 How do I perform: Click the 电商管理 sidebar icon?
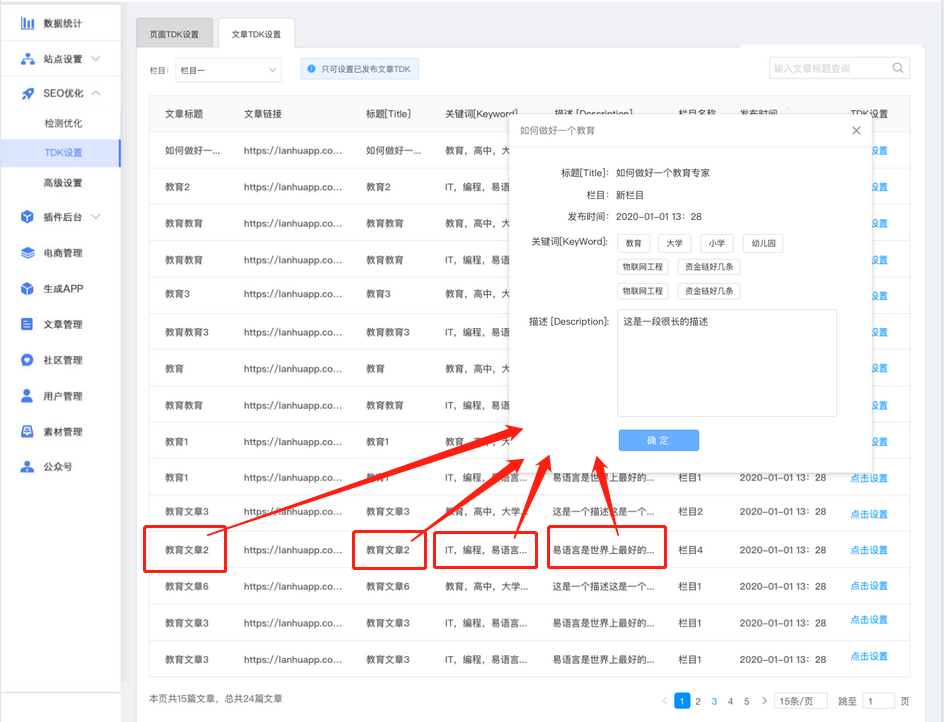(27, 253)
